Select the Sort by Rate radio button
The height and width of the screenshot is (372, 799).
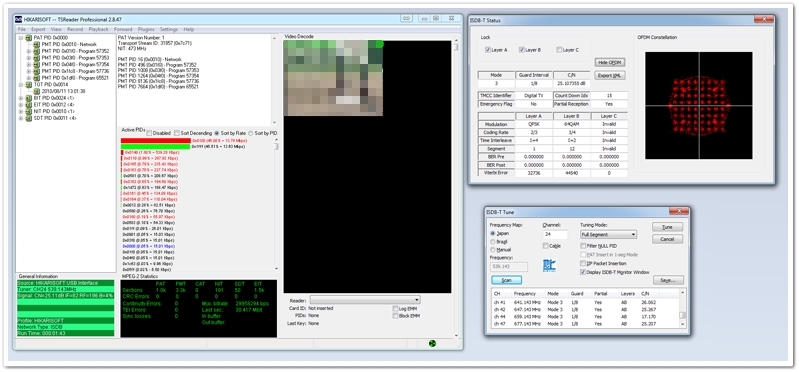tap(217, 133)
